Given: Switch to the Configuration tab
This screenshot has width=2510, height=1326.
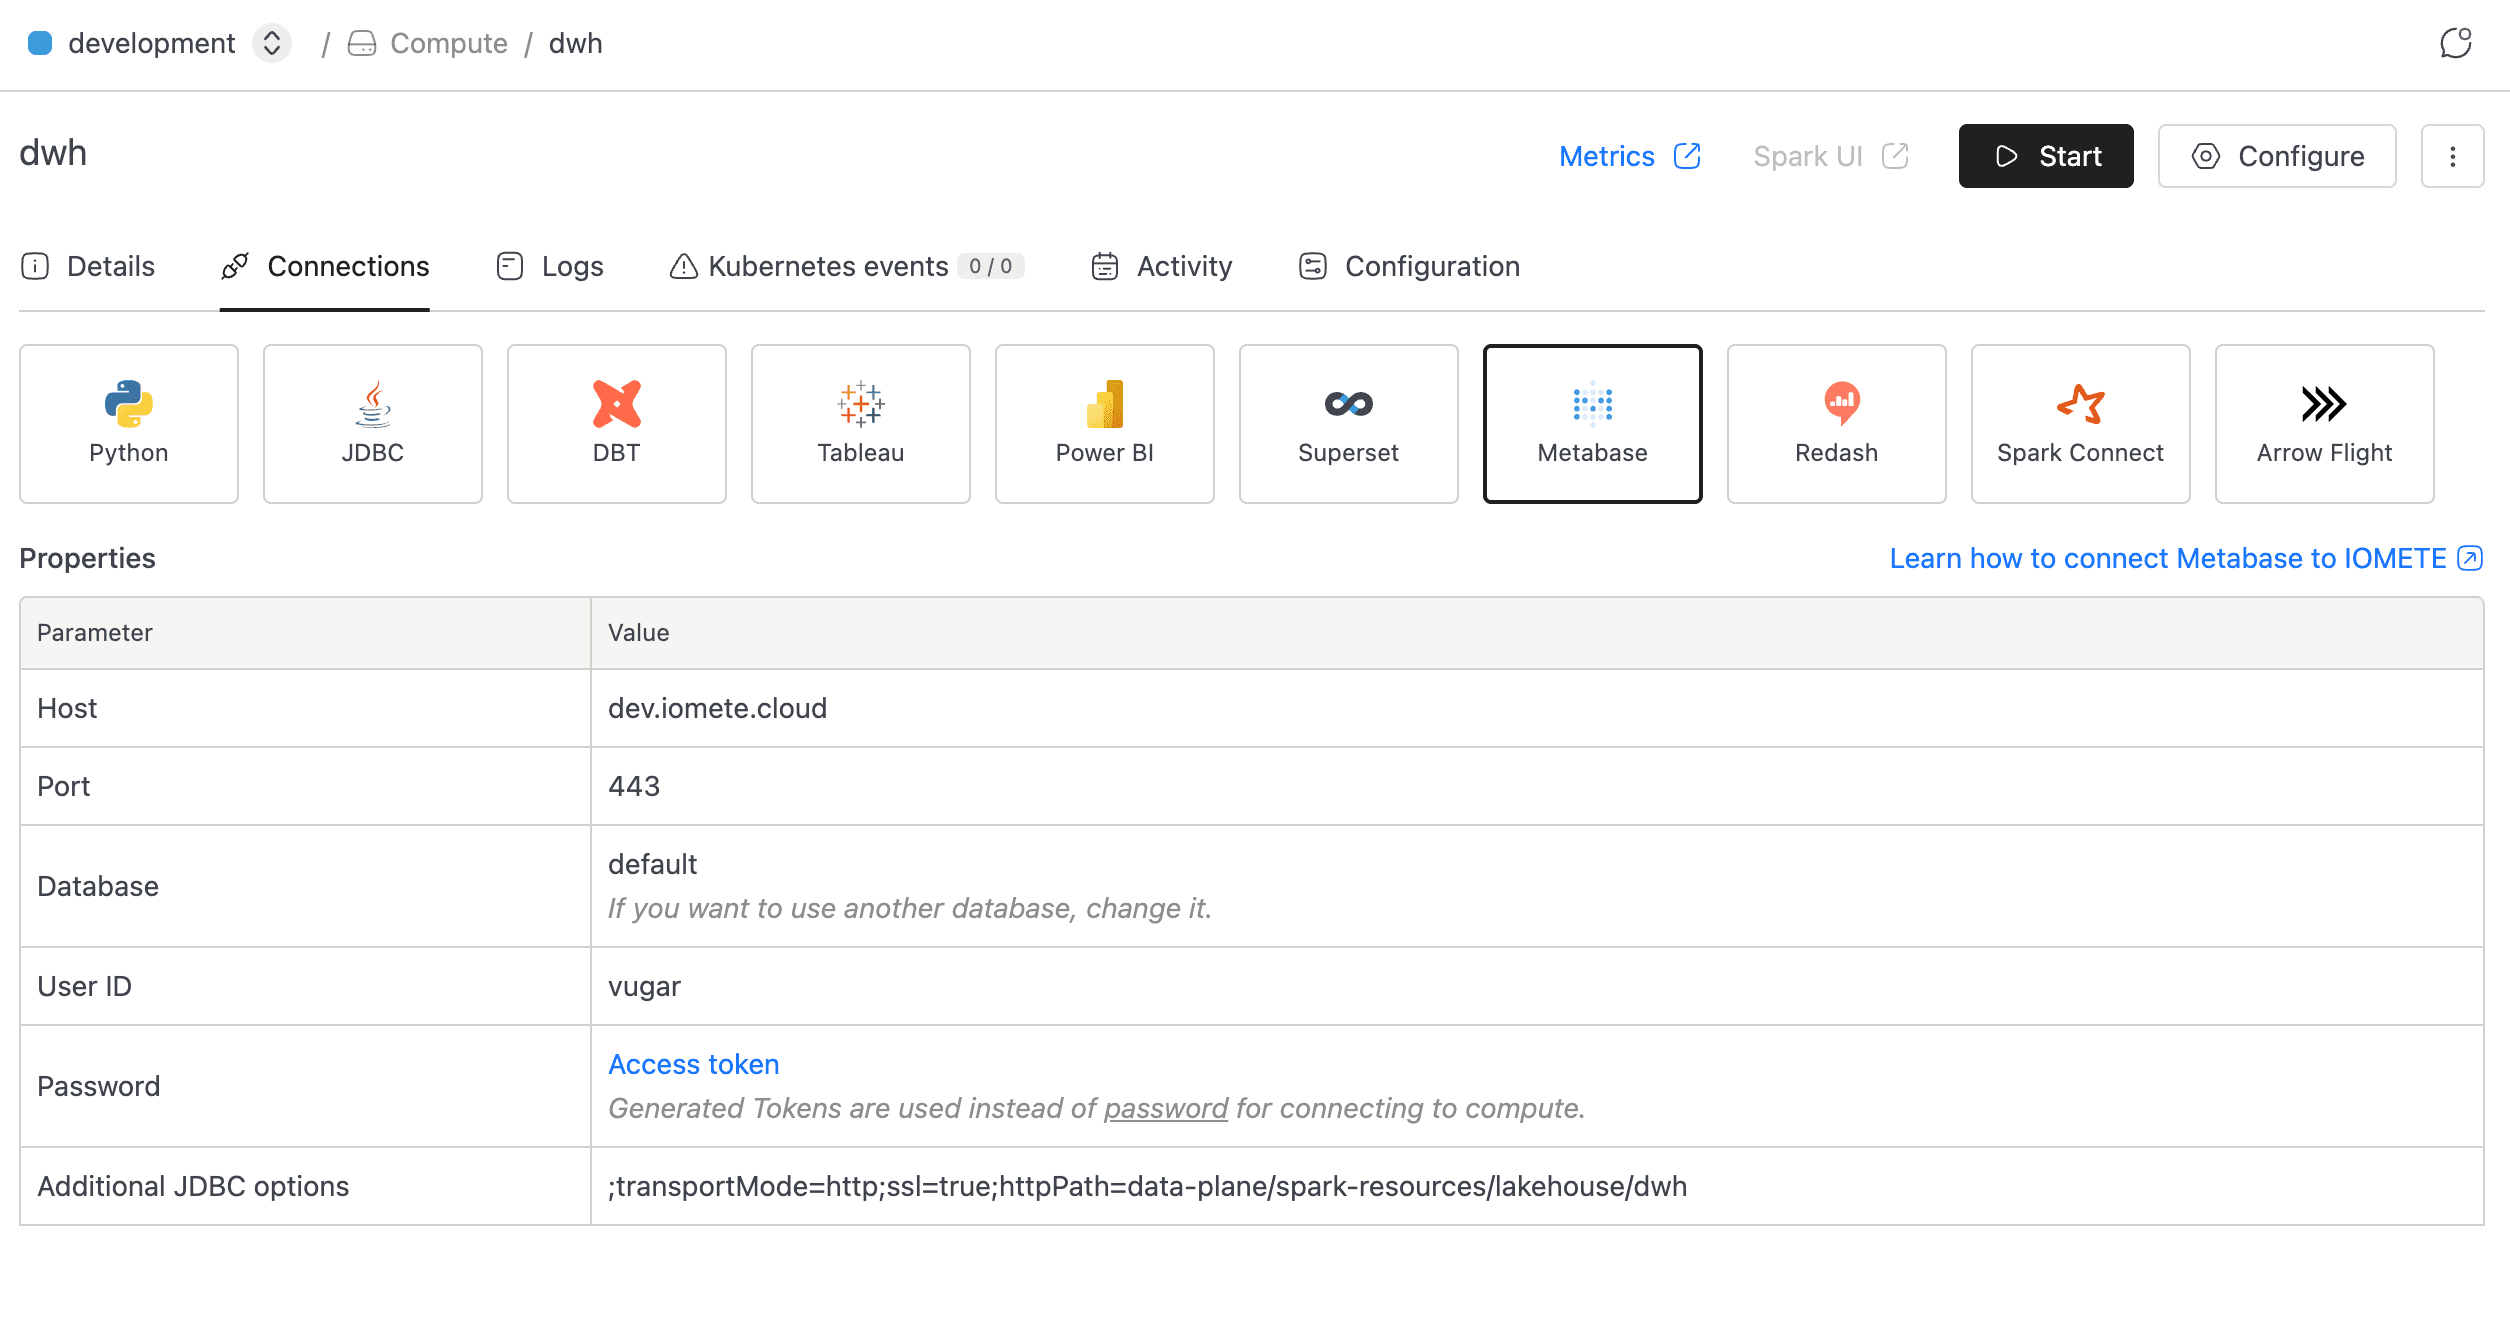Looking at the screenshot, I should pyautogui.click(x=1409, y=266).
